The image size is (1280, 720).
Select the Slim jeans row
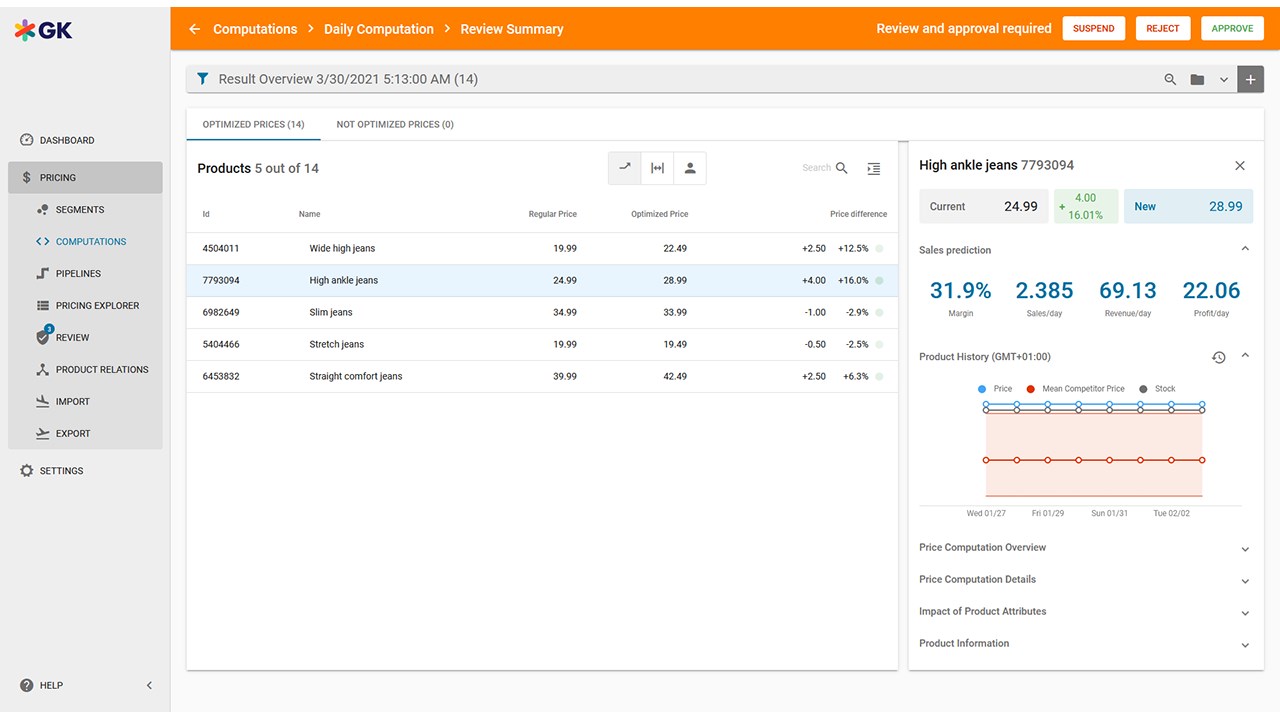pyautogui.click(x=542, y=313)
